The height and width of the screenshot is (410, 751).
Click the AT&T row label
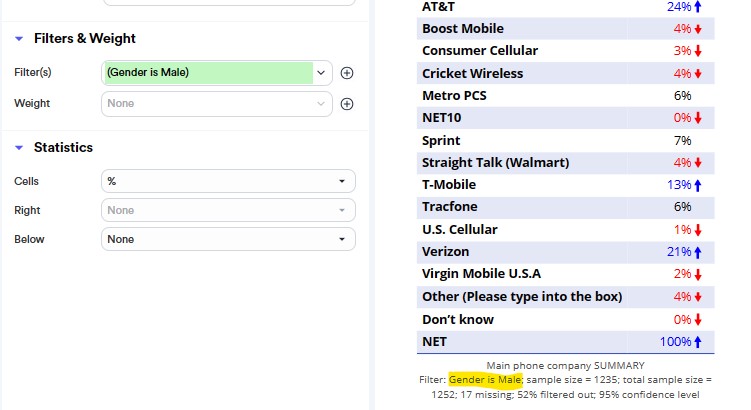[x=438, y=7]
